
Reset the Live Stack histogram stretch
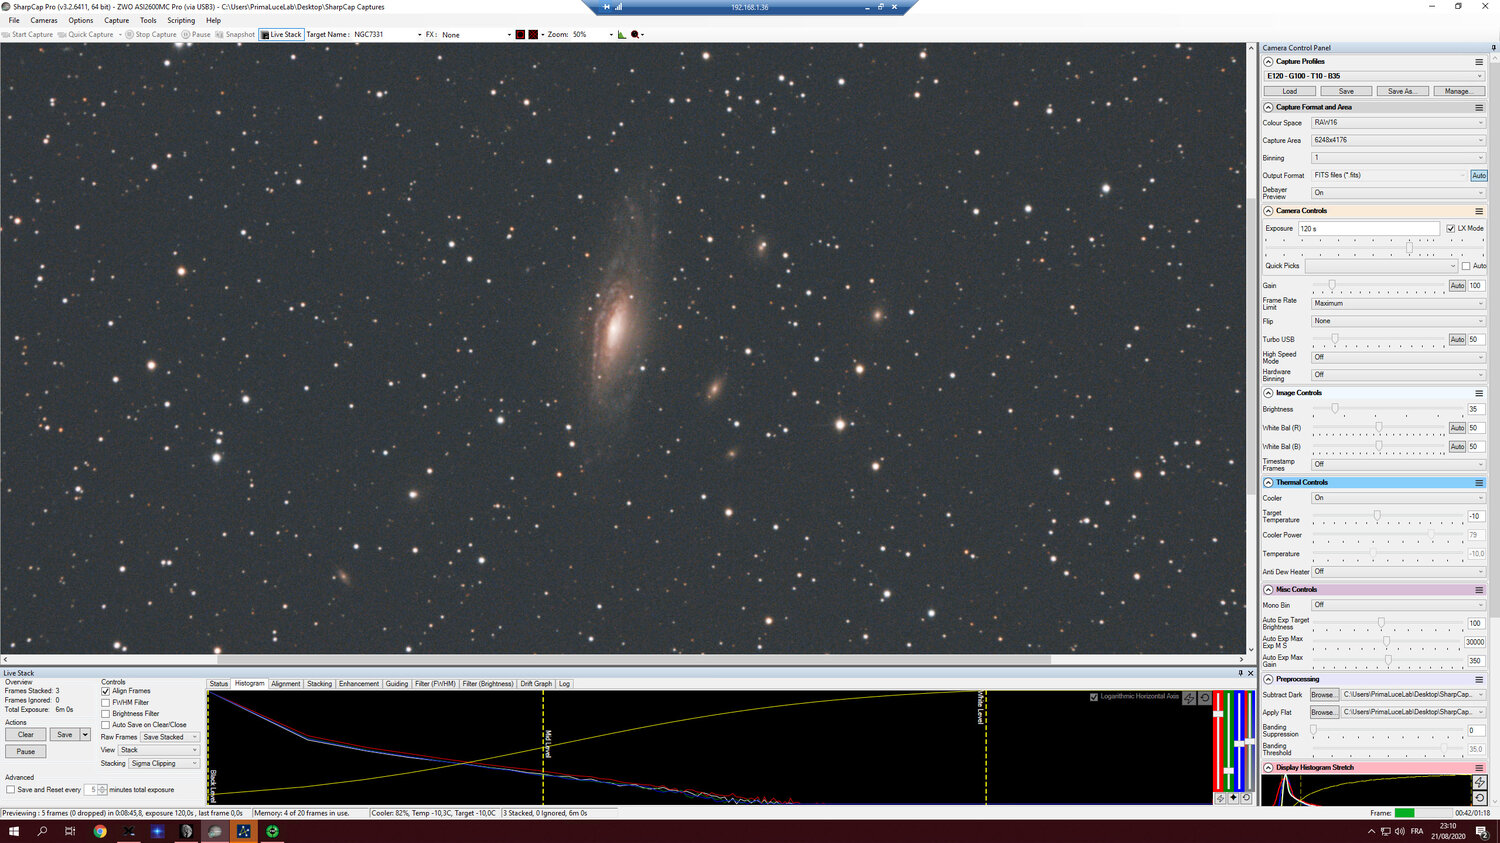[x=1204, y=698]
